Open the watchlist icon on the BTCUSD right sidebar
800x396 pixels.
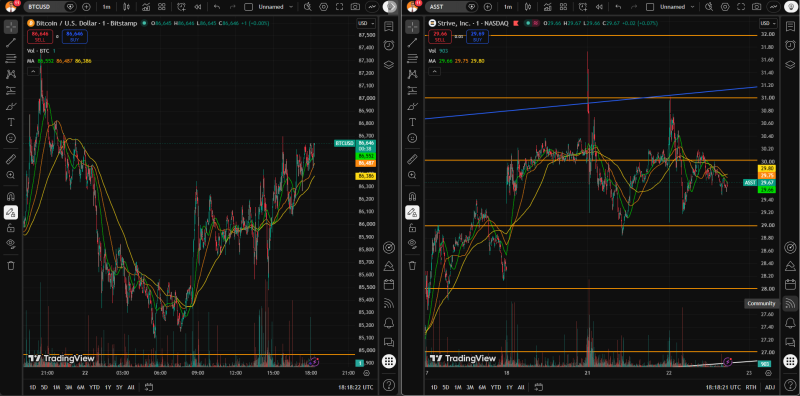coord(389,26)
